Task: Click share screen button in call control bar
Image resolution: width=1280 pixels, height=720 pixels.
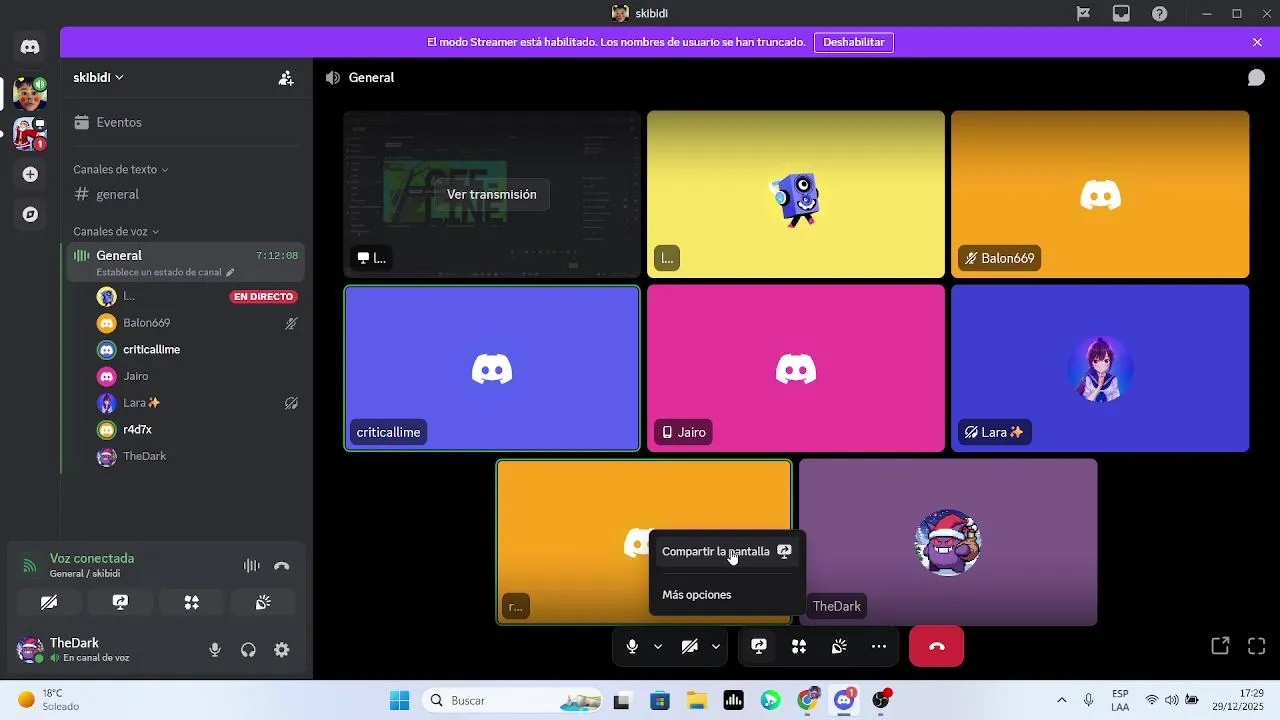Action: tap(759, 647)
